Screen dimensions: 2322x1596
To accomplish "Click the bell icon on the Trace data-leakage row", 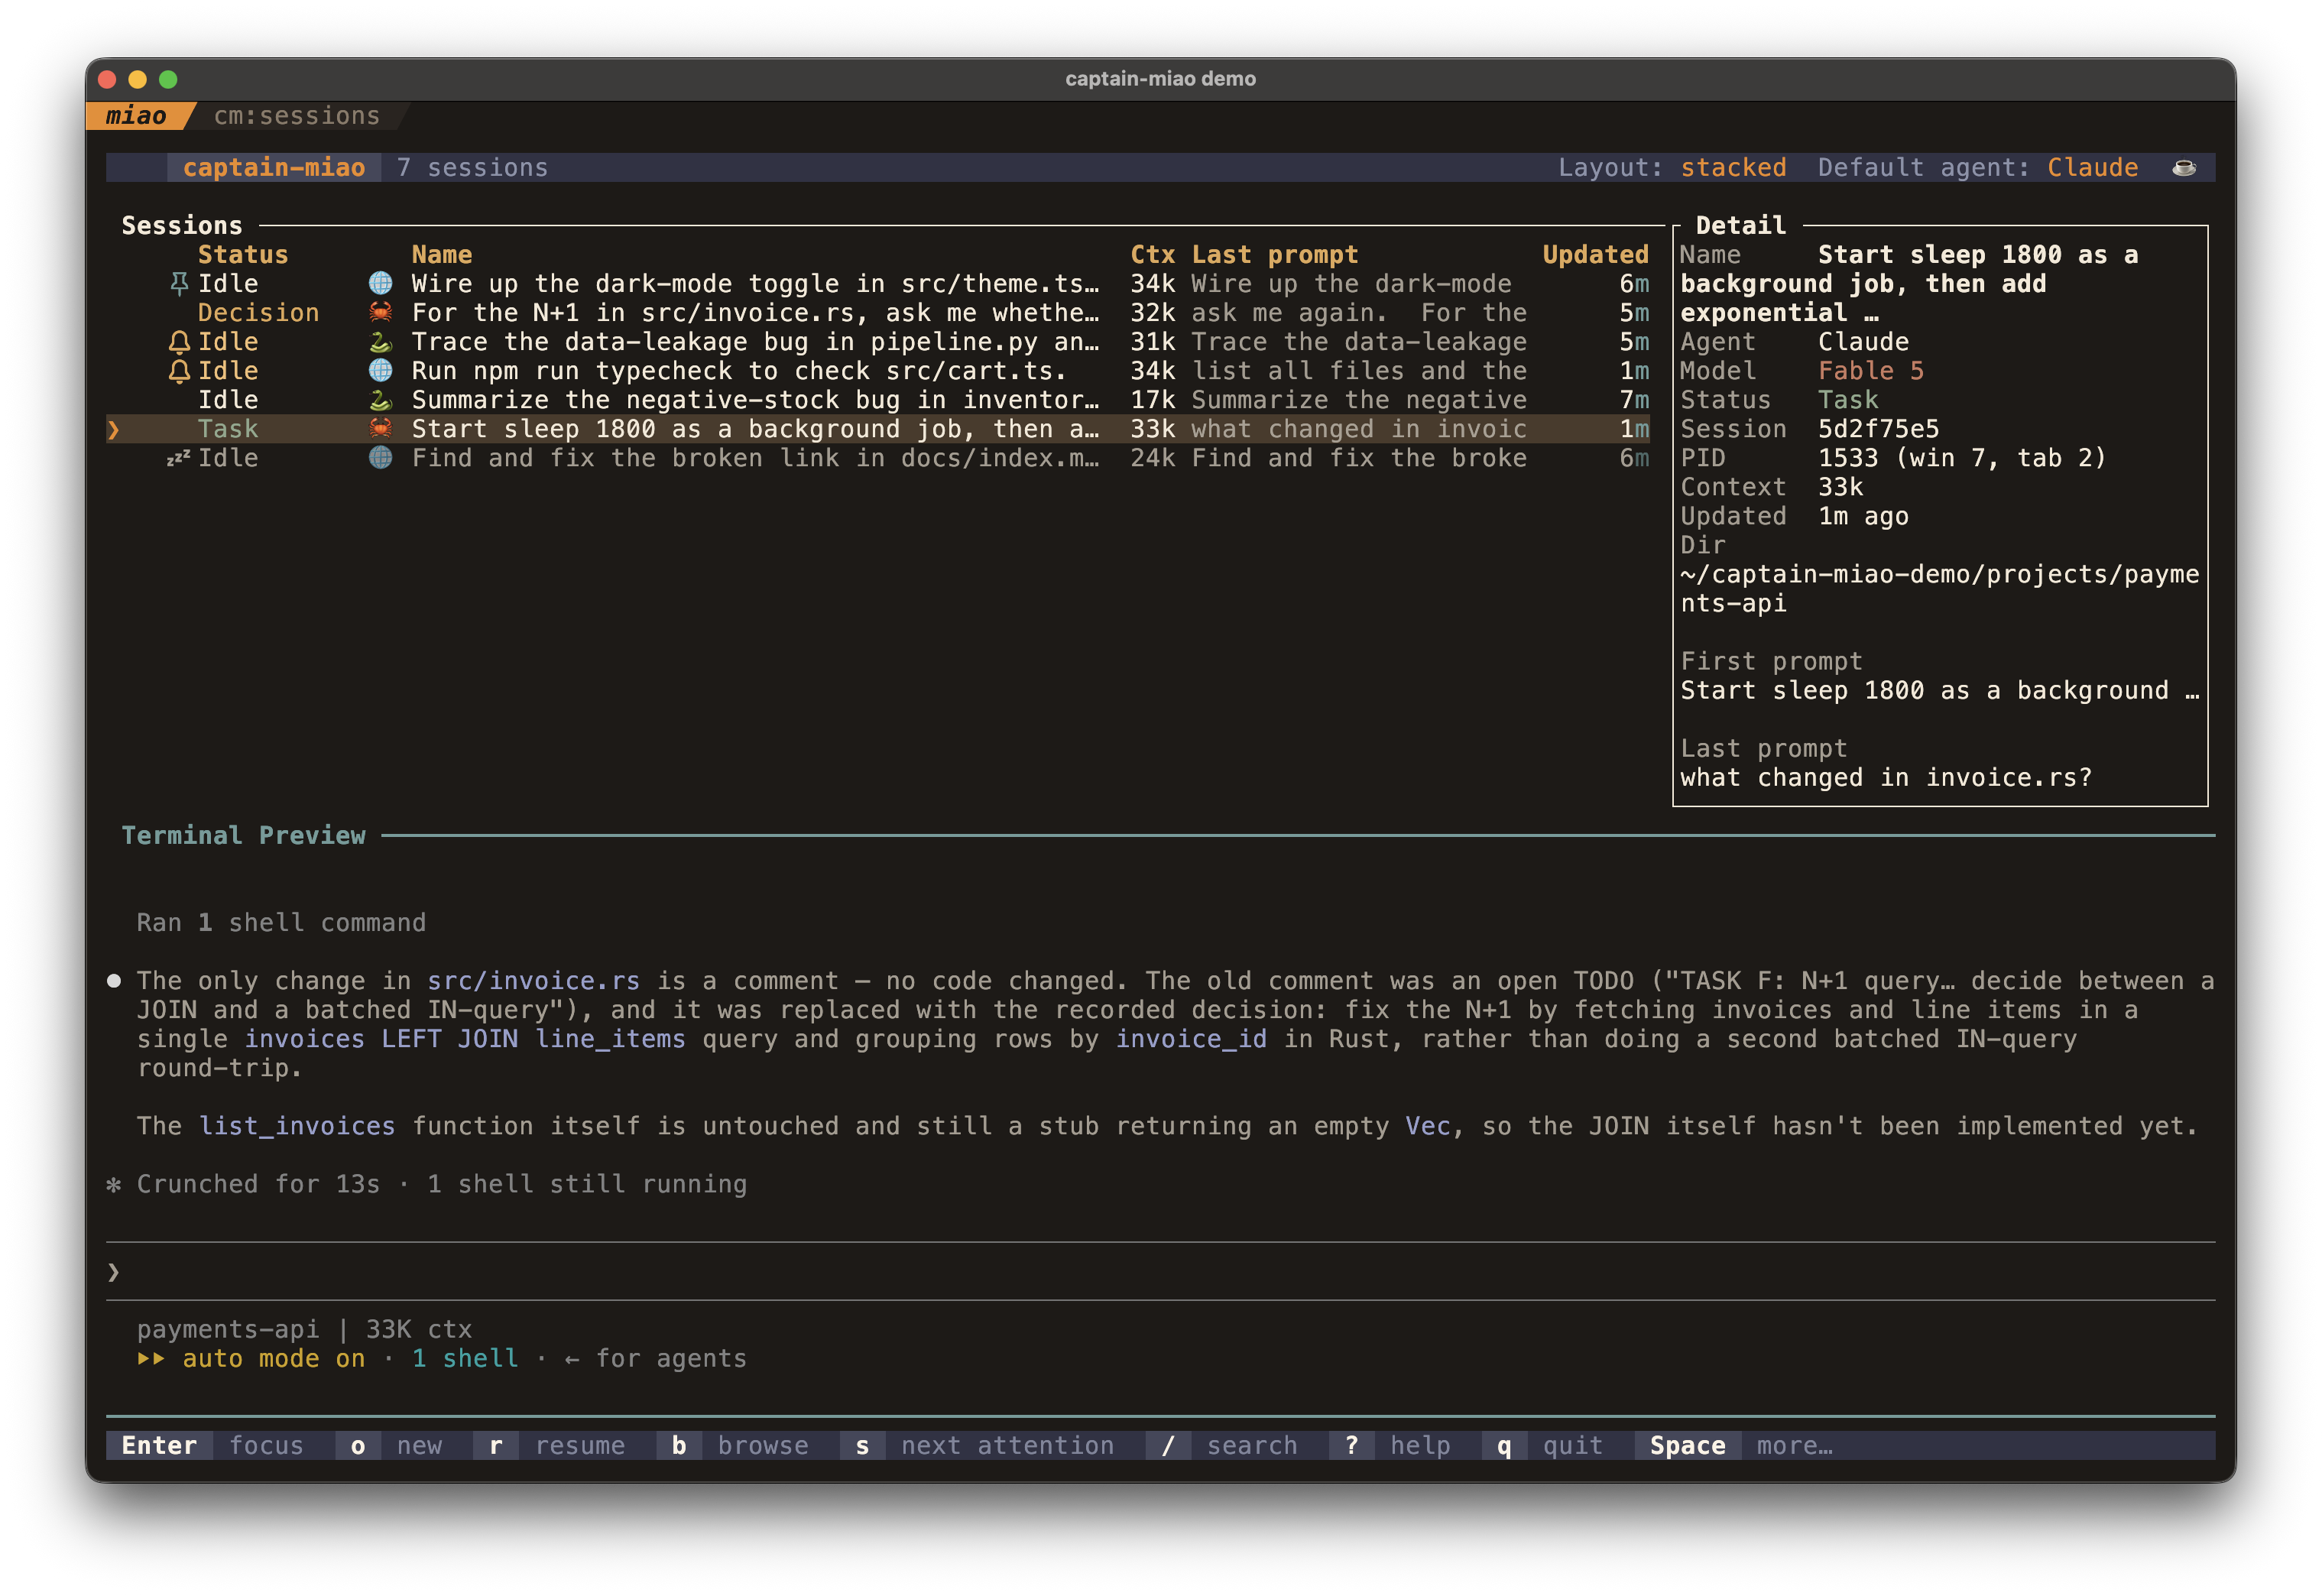I will (x=179, y=342).
